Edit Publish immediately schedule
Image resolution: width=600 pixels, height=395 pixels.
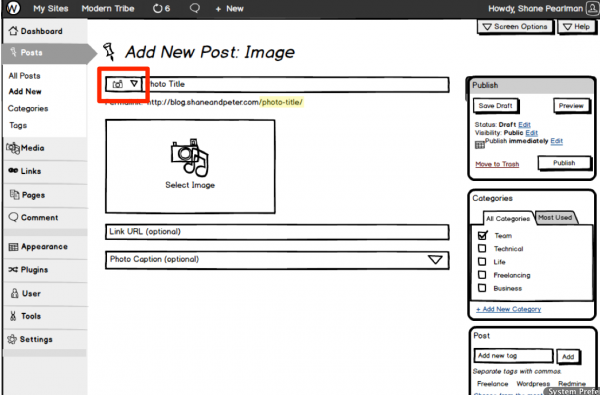pyautogui.click(x=556, y=141)
